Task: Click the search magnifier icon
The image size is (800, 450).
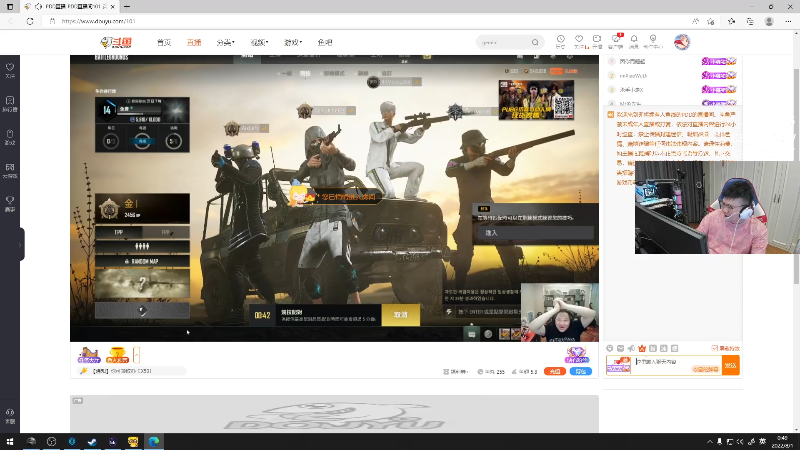Action: tap(535, 42)
